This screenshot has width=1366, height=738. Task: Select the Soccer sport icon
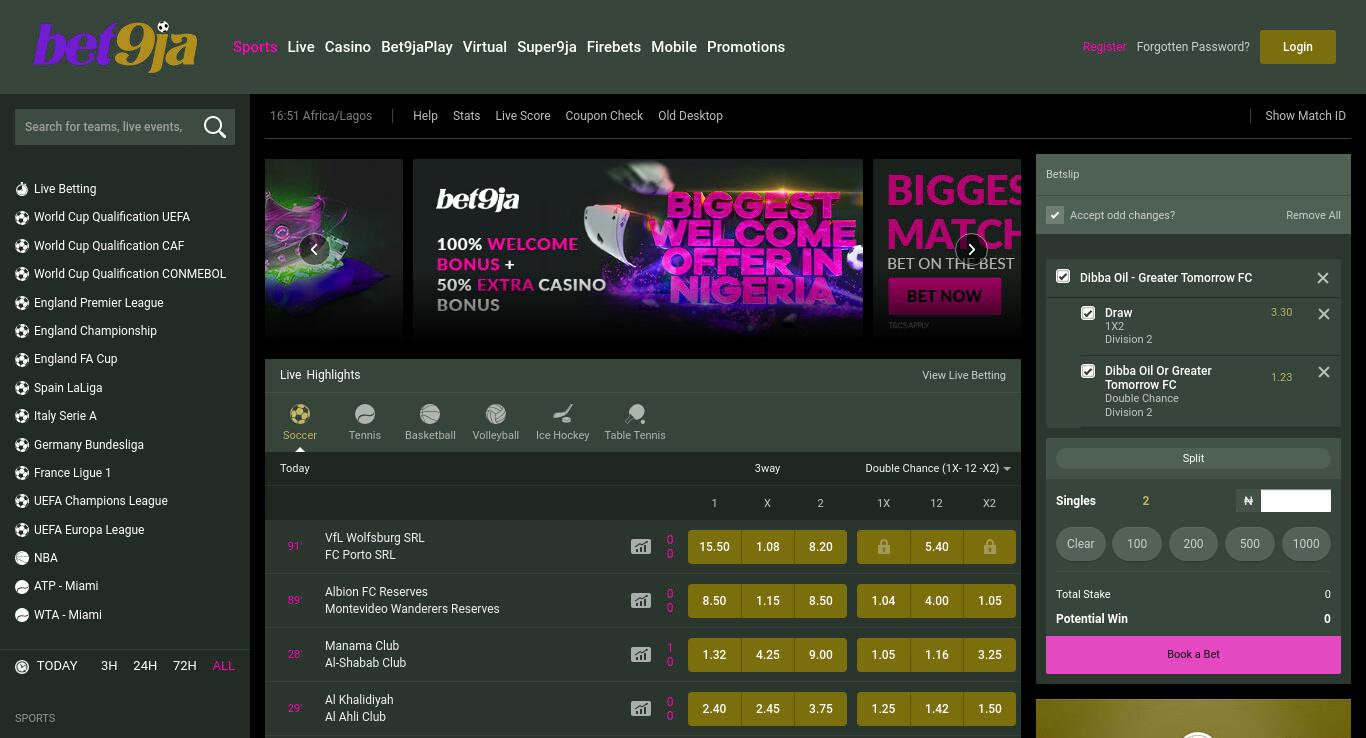click(x=299, y=422)
